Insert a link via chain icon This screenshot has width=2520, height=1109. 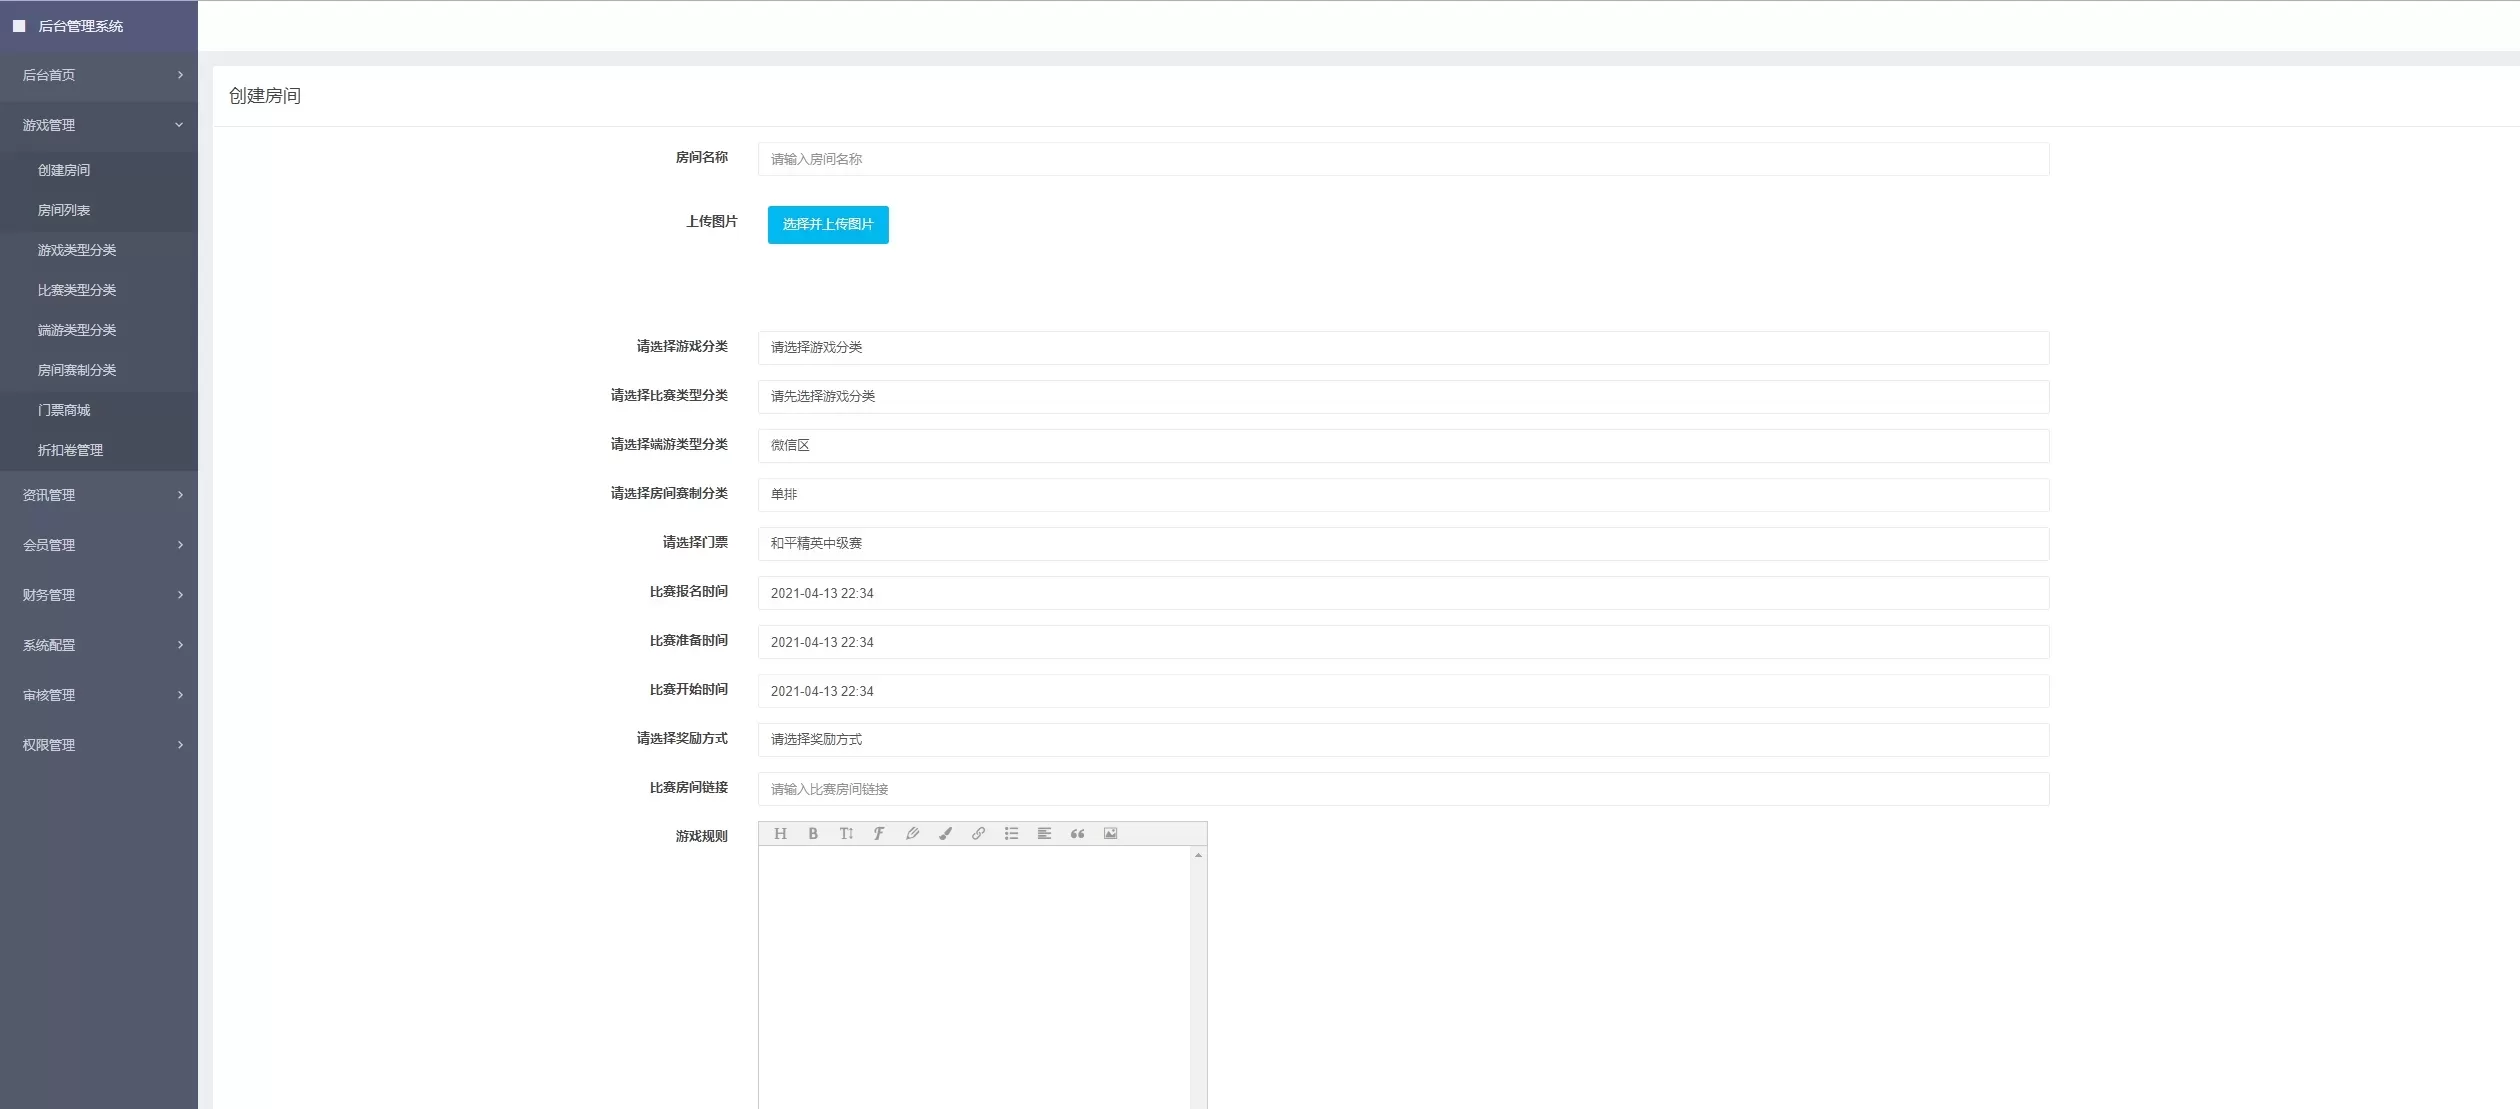[x=978, y=834]
